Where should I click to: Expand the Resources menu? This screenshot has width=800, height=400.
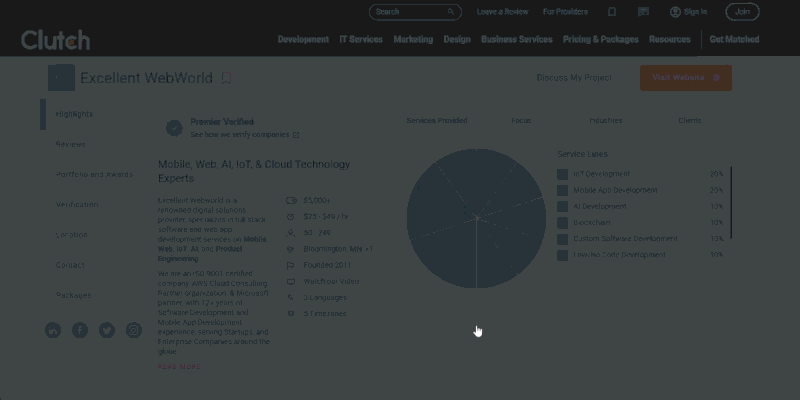[x=669, y=40]
